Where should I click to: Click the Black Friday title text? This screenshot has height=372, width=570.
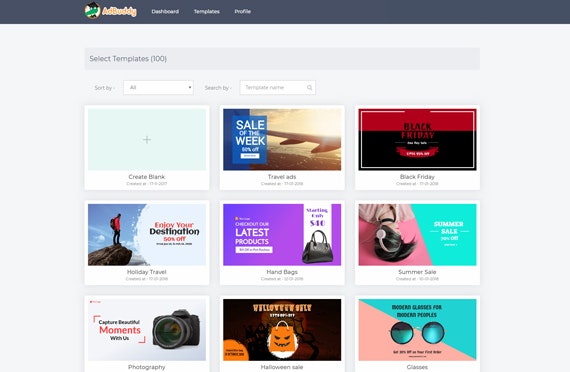[x=417, y=177]
